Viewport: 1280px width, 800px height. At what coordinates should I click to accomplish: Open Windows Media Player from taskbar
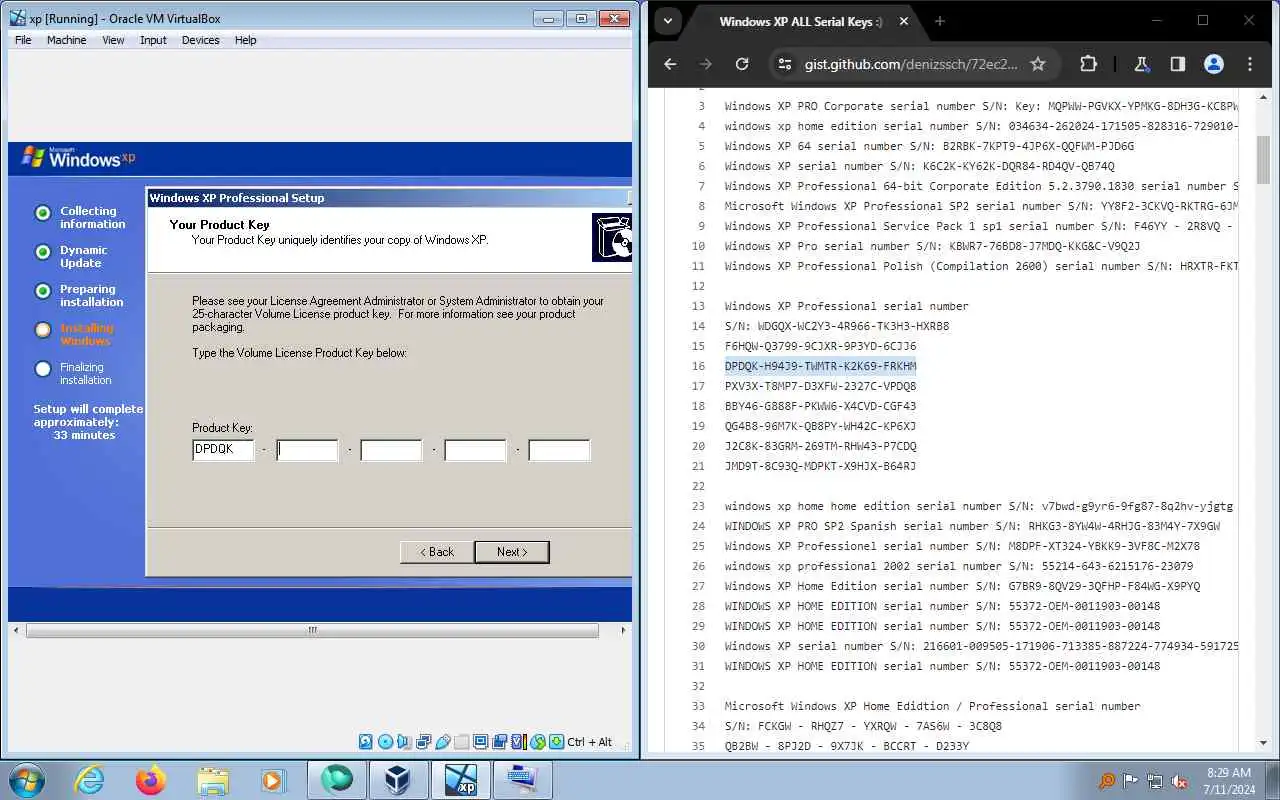pos(273,779)
